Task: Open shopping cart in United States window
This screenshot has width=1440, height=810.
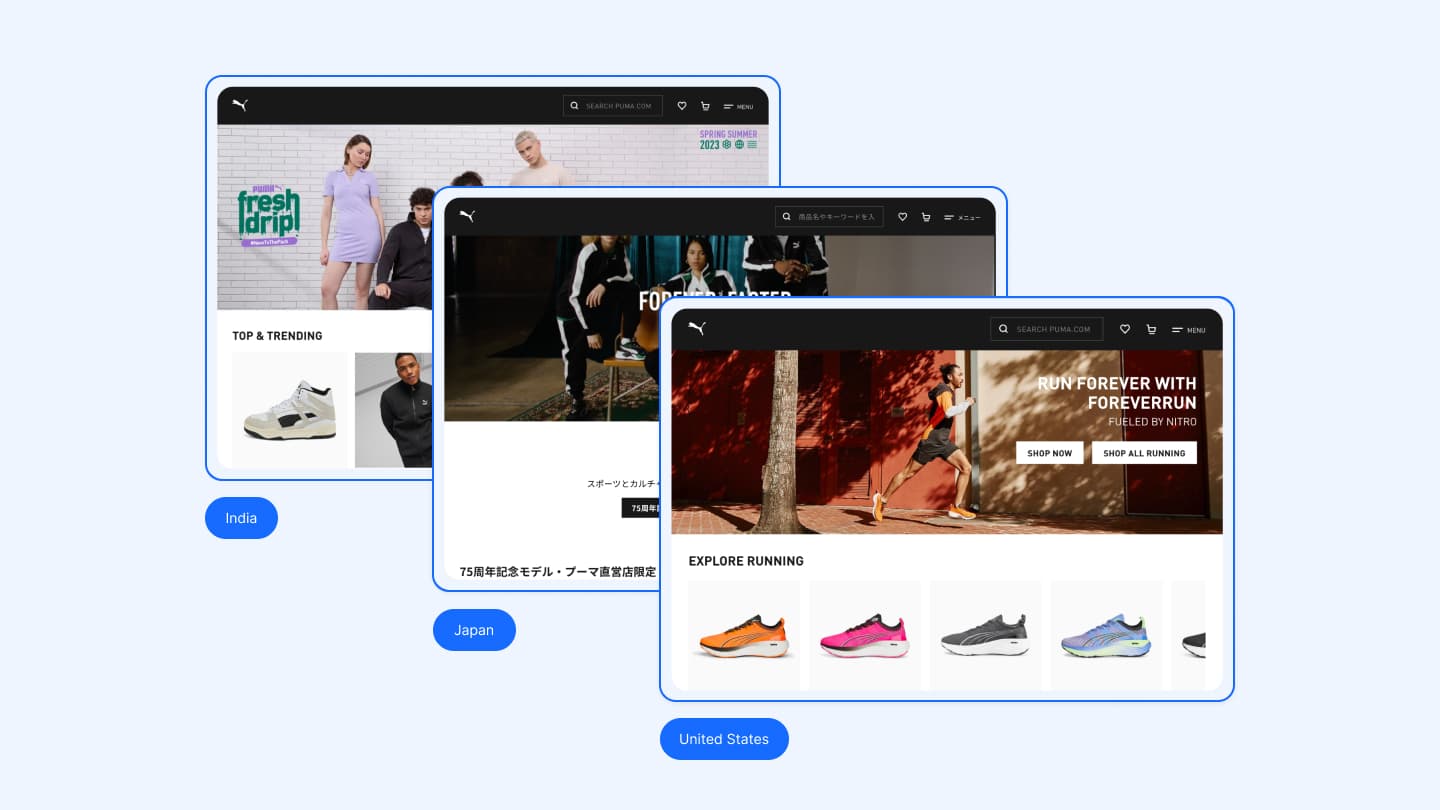Action: (x=1151, y=329)
